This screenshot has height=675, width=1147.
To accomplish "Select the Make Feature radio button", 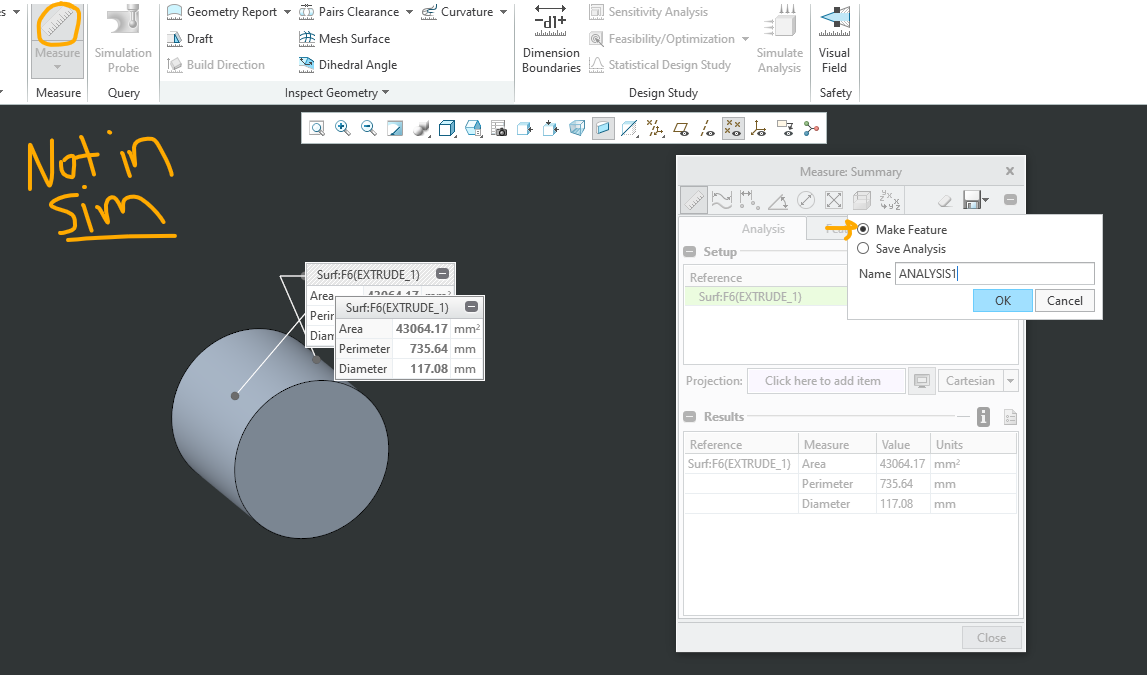I will coord(863,229).
